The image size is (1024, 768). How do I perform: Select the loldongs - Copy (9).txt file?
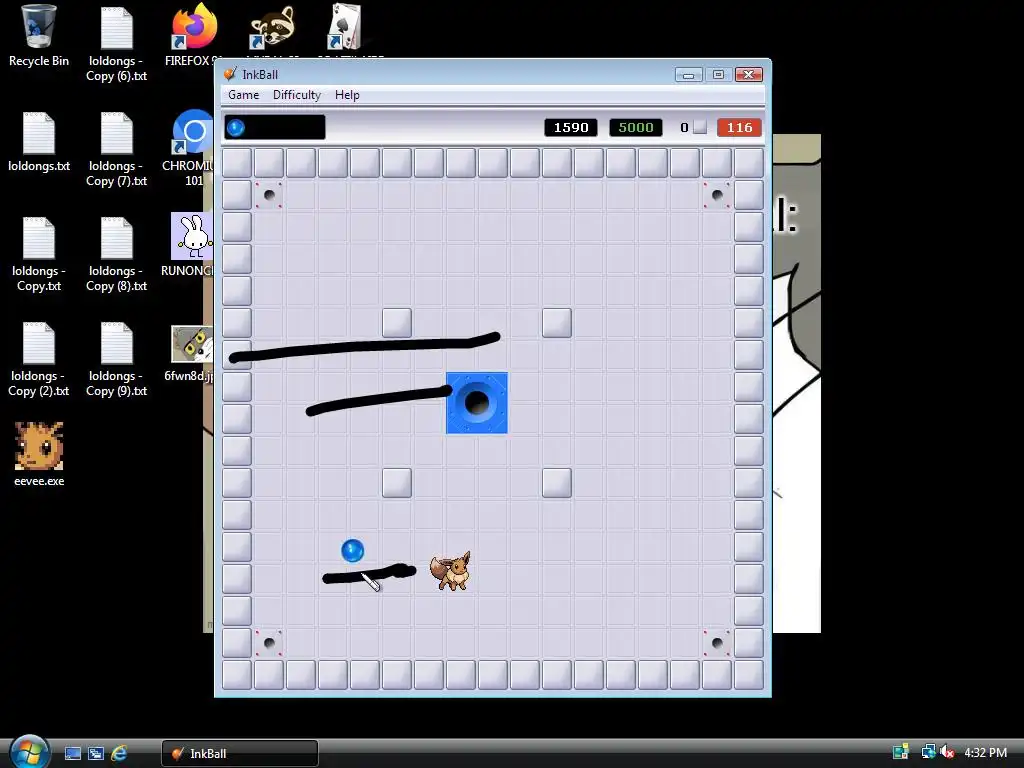(x=116, y=359)
